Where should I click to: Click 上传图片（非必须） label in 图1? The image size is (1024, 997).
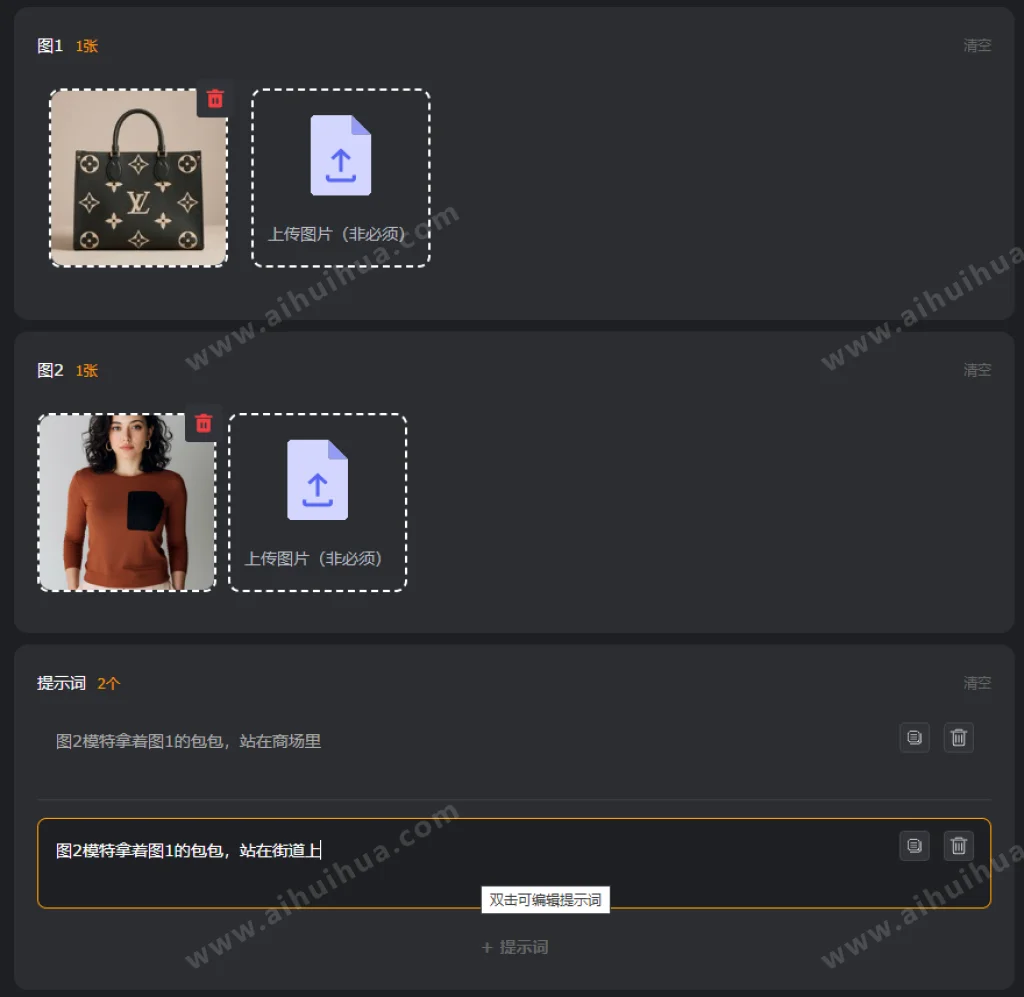coord(336,234)
